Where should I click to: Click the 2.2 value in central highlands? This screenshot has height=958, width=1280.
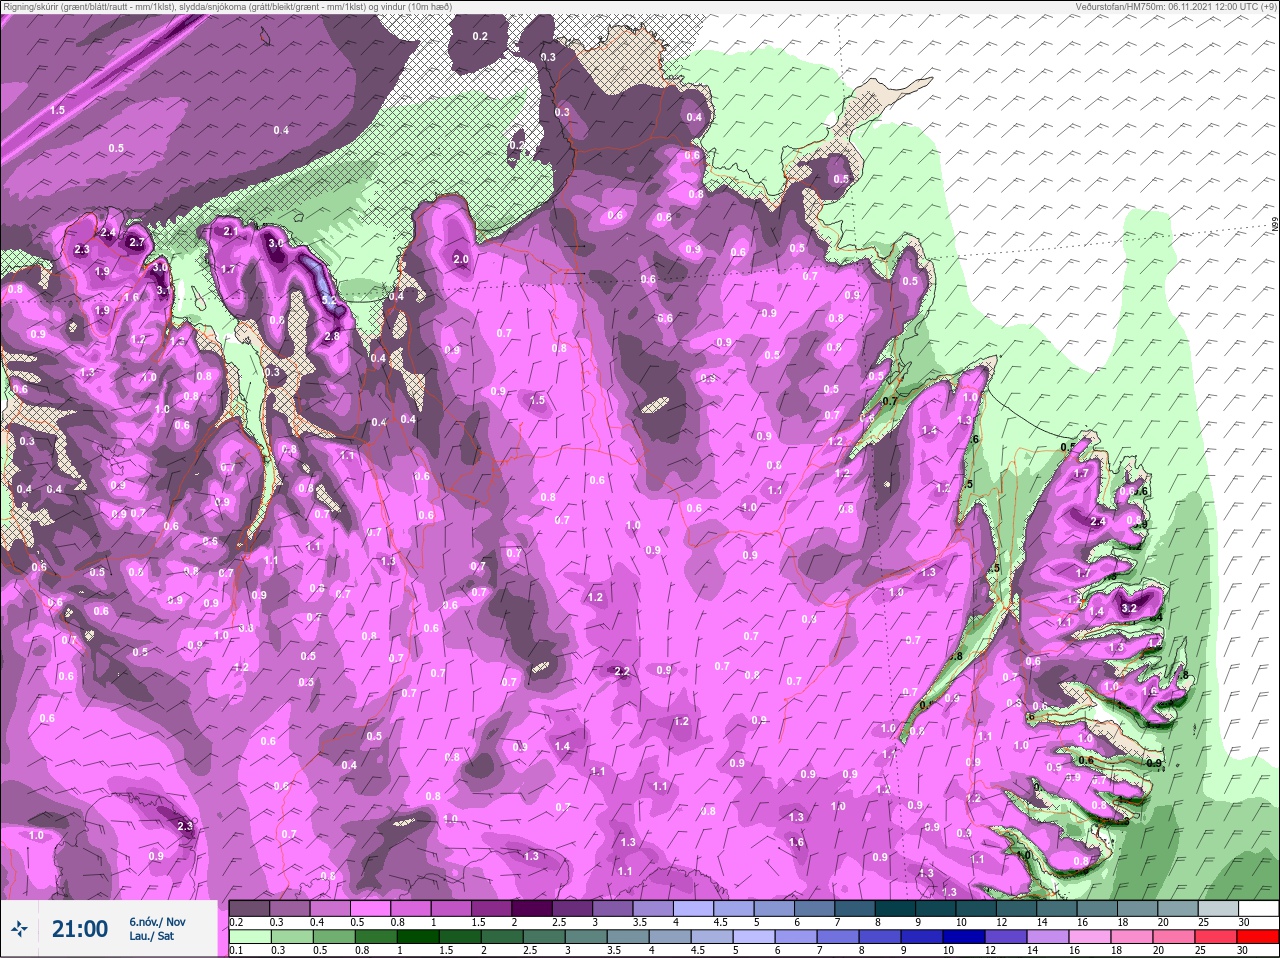pyautogui.click(x=621, y=671)
